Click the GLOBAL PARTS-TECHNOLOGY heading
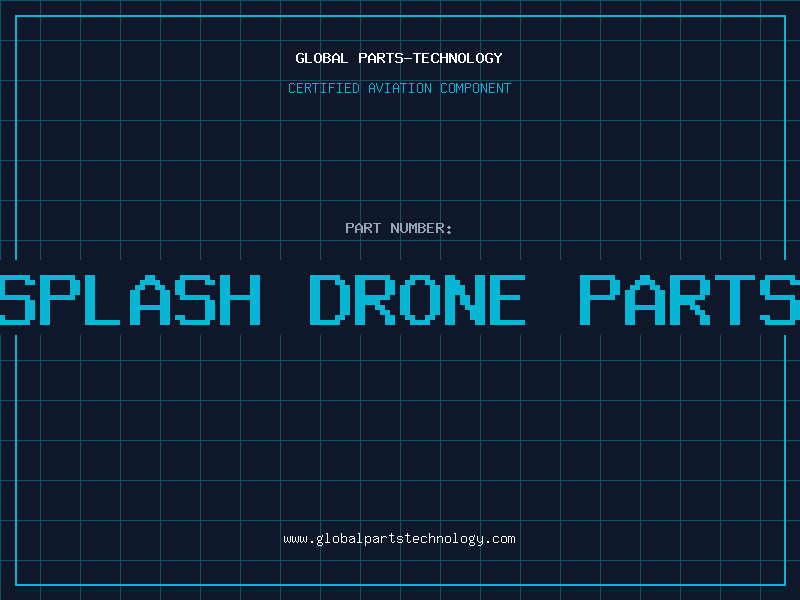The width and height of the screenshot is (800, 600). pos(399,58)
